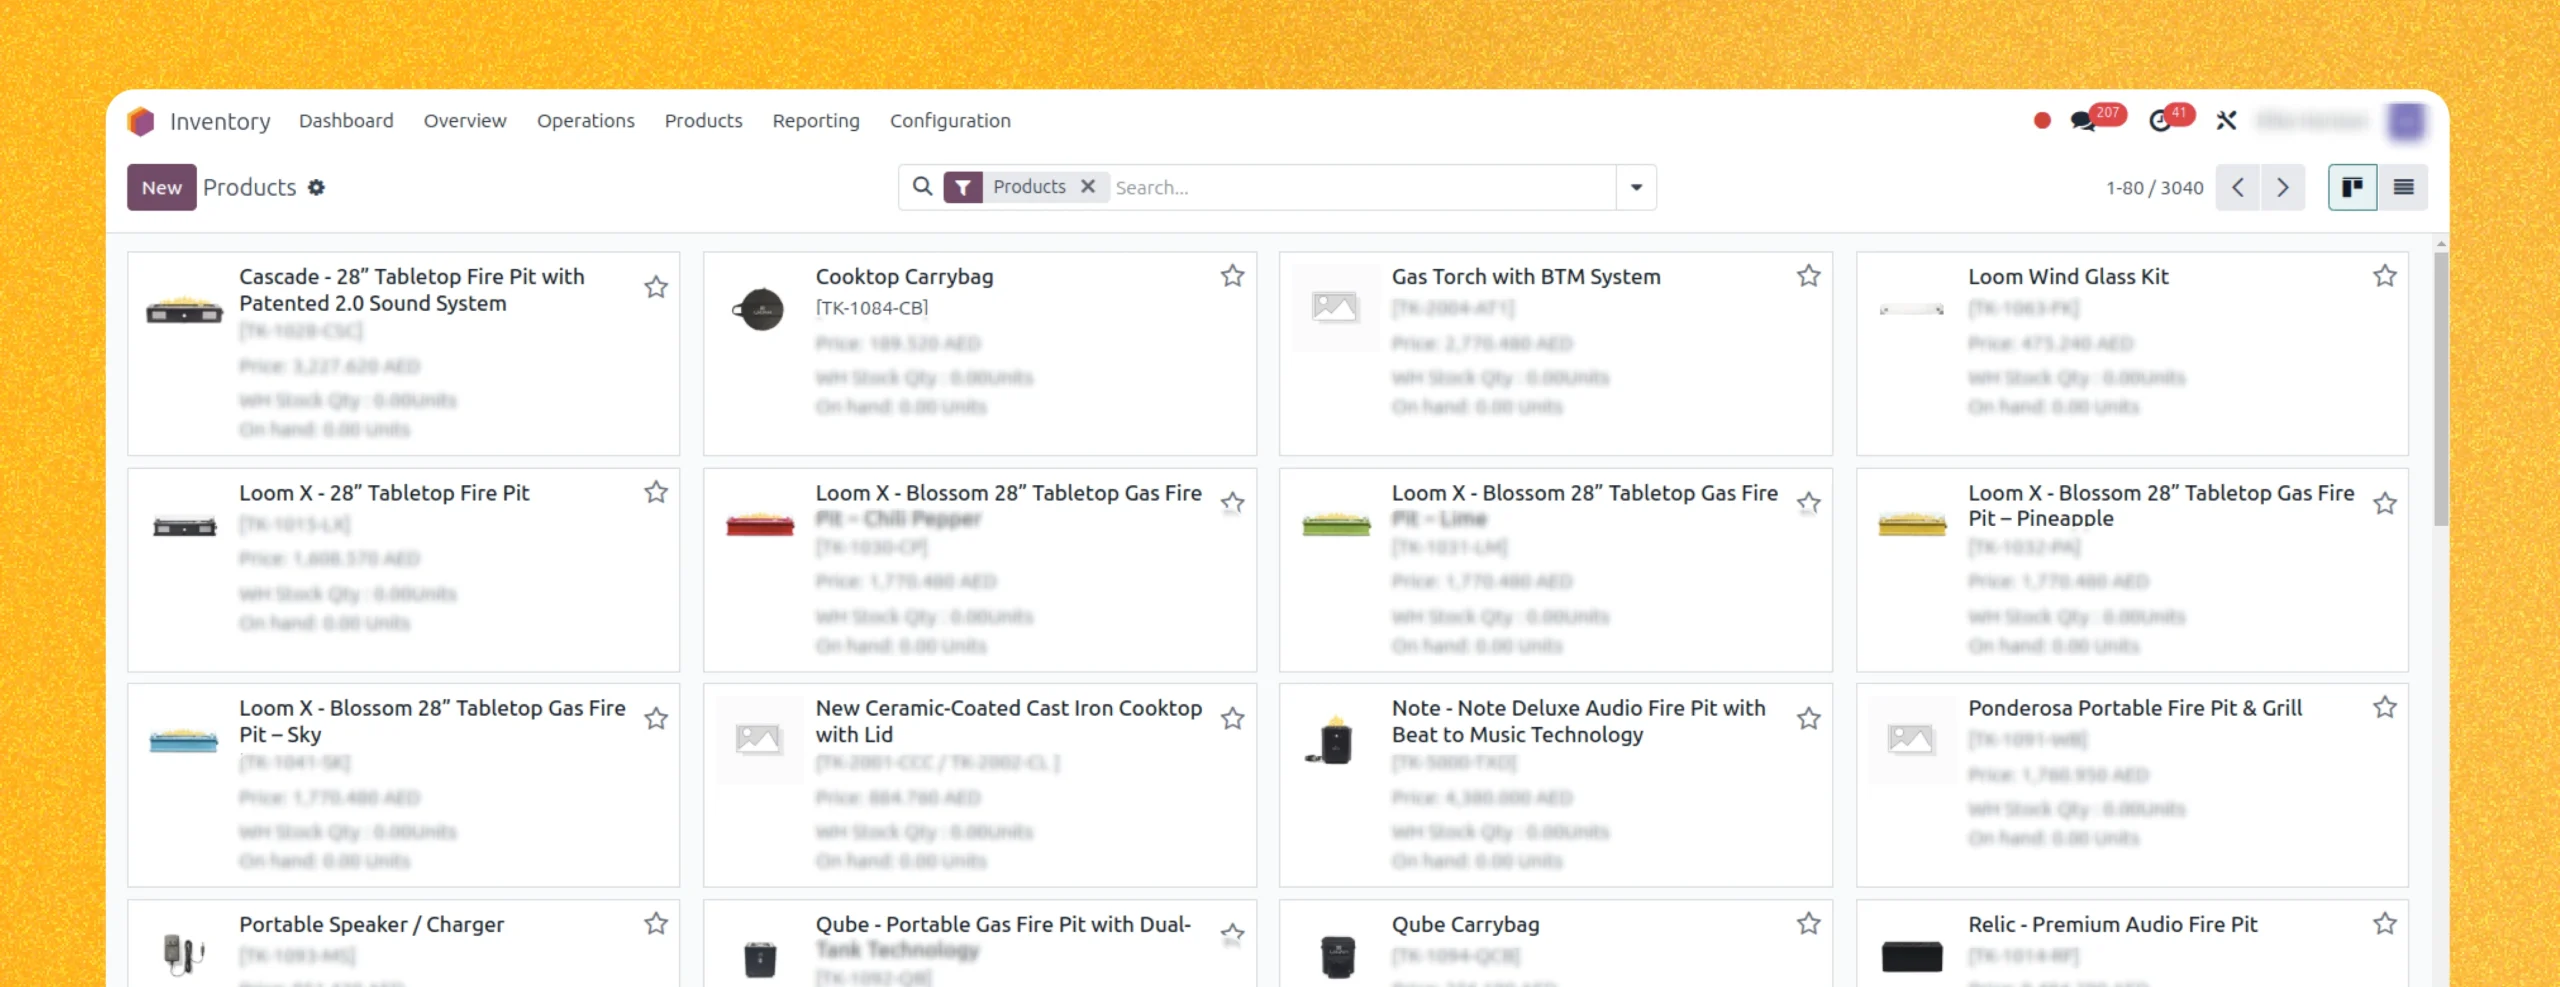The width and height of the screenshot is (2560, 987).
Task: Star the Qube Carrybag product
Action: click(1808, 923)
